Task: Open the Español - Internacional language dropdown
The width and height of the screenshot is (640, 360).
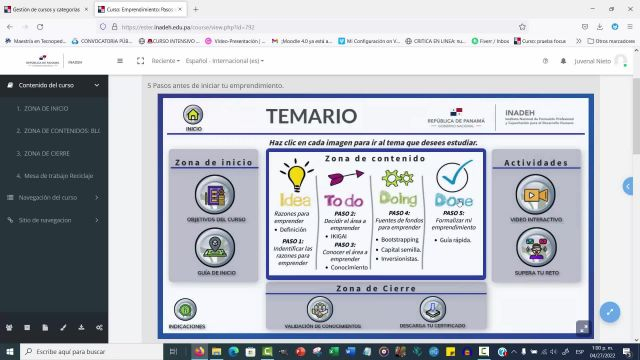Action: [224, 61]
